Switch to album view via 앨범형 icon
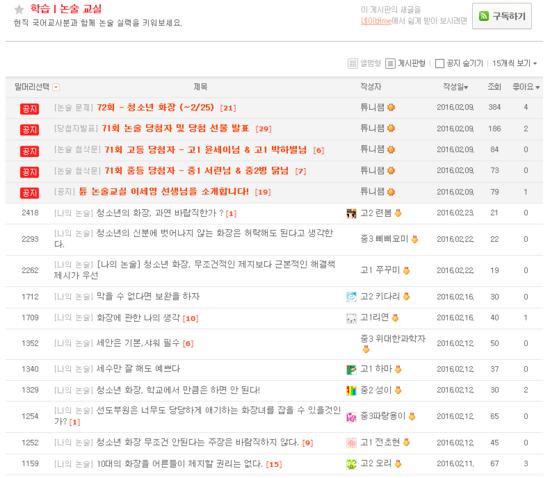The width and height of the screenshot is (550, 478). [x=352, y=63]
